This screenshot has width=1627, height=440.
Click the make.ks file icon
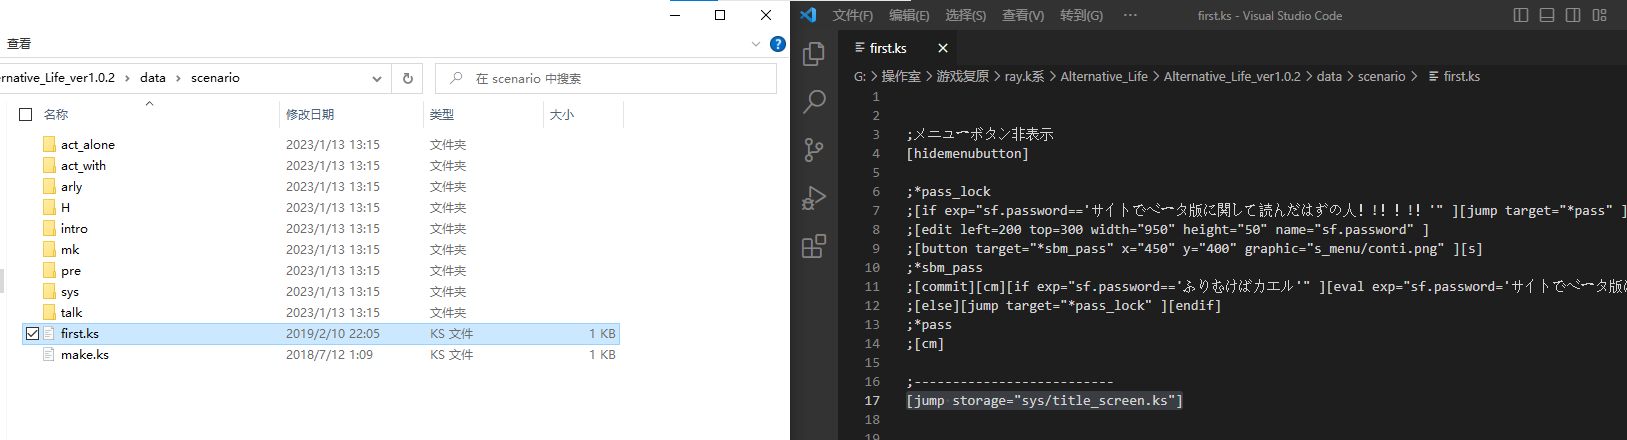[49, 354]
